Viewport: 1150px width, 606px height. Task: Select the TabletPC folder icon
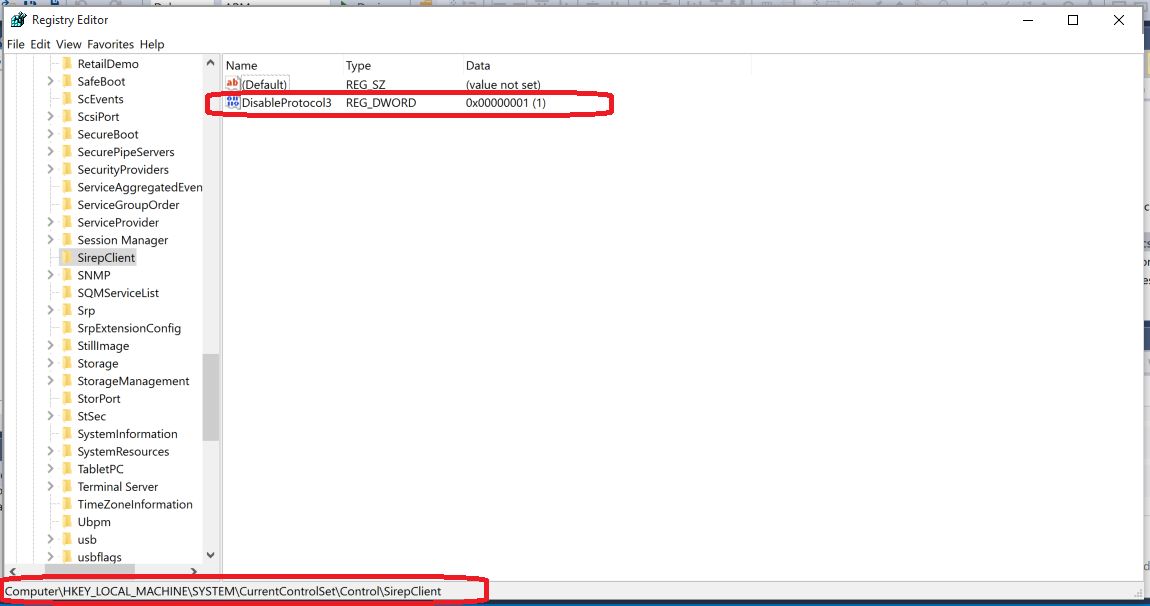click(67, 469)
